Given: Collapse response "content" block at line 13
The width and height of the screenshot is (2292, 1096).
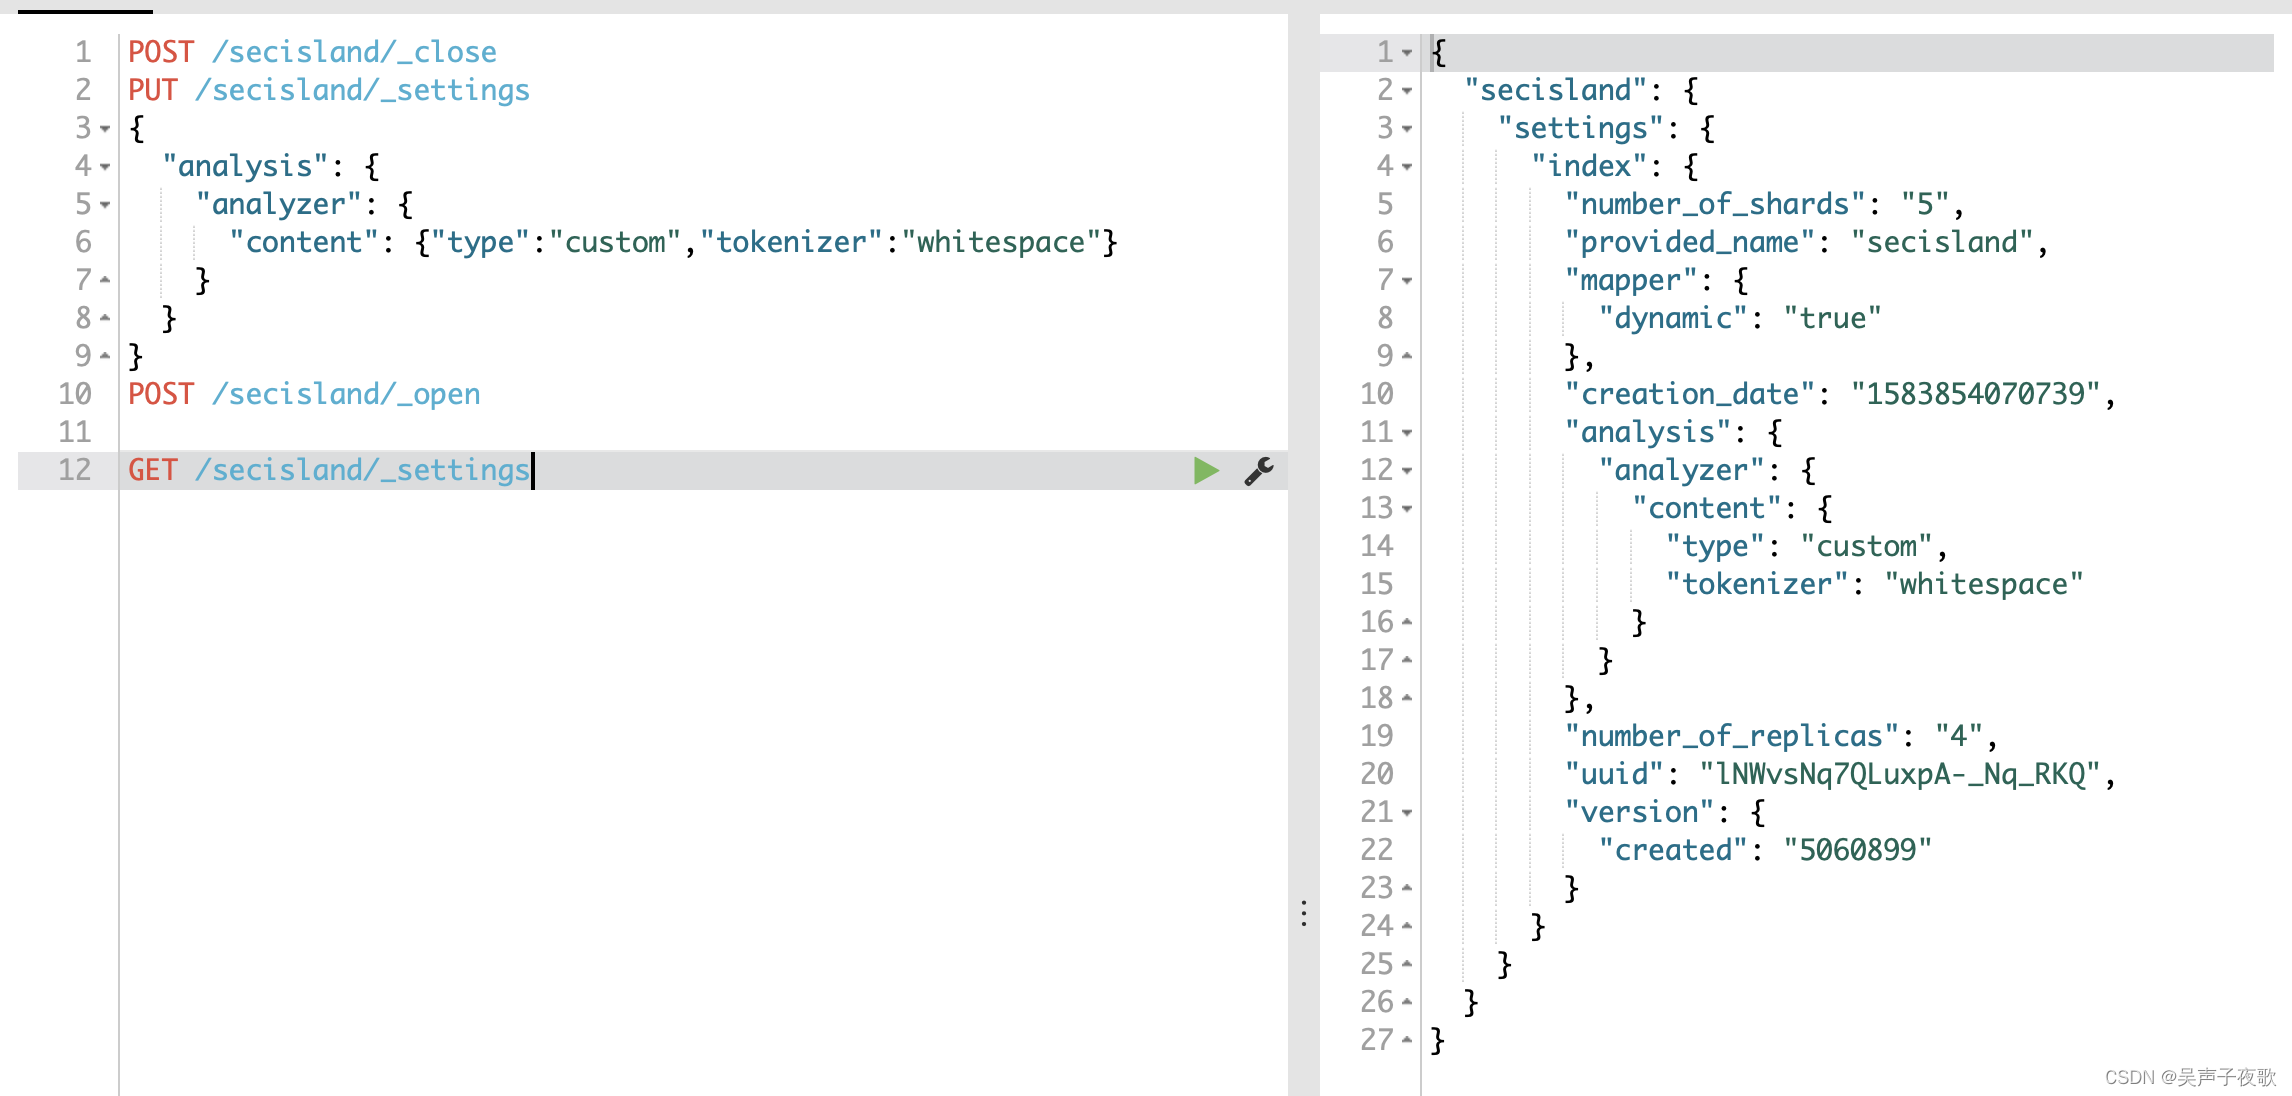Looking at the screenshot, I should [x=1407, y=508].
